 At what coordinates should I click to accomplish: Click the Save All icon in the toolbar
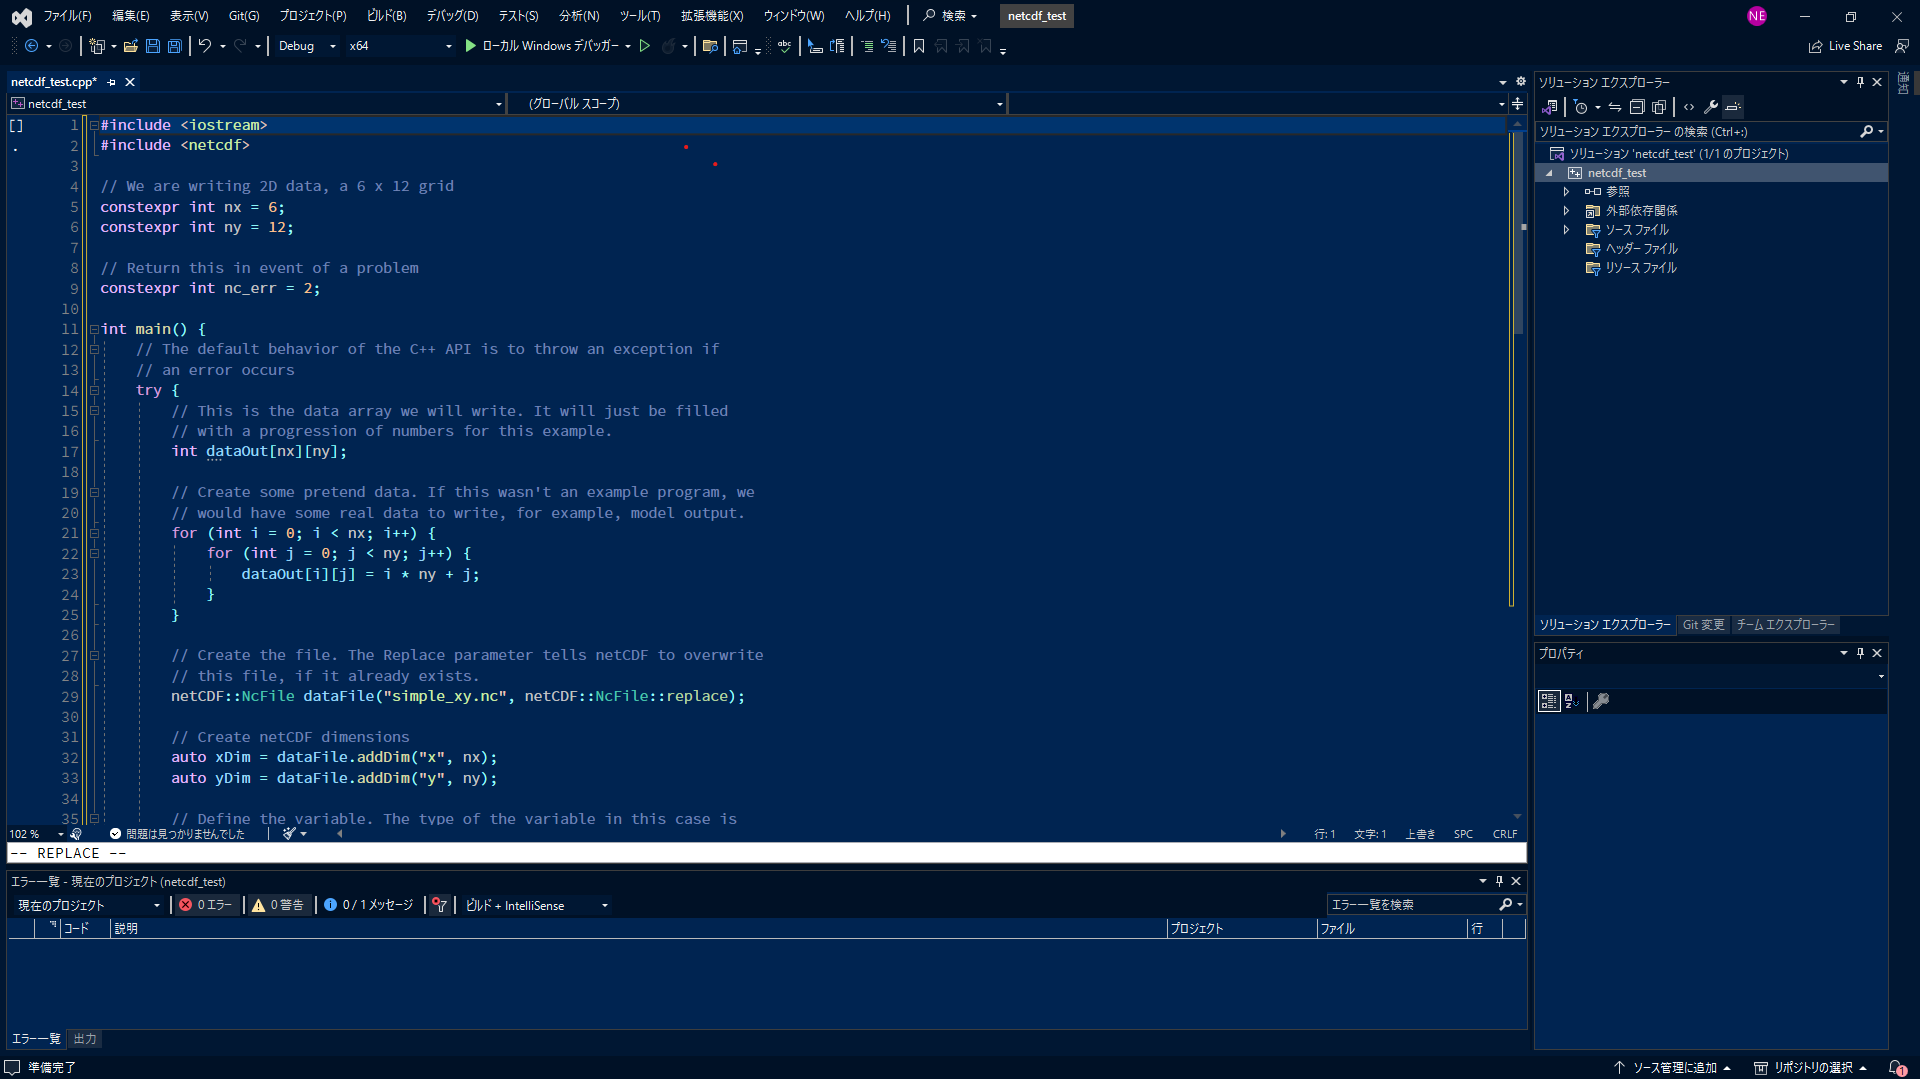click(x=174, y=46)
